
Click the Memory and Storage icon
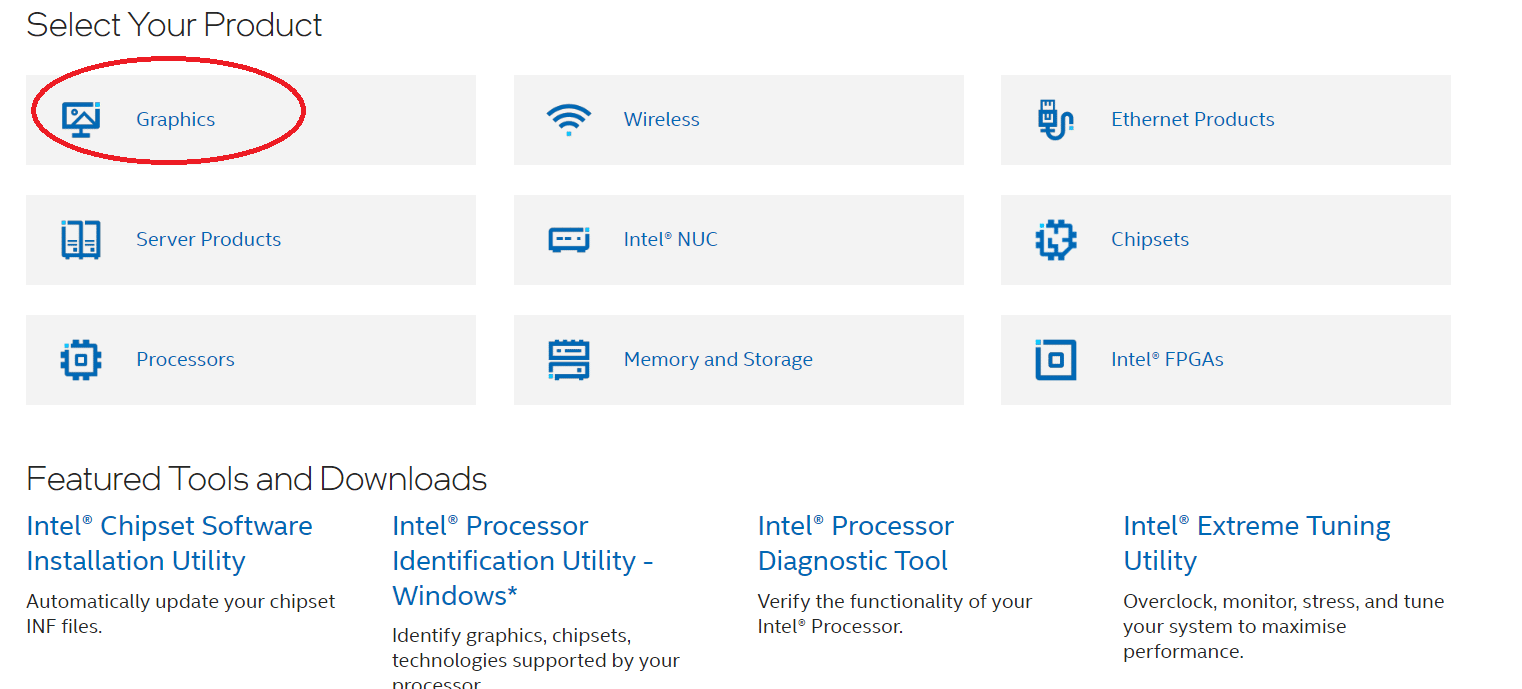tap(568, 360)
